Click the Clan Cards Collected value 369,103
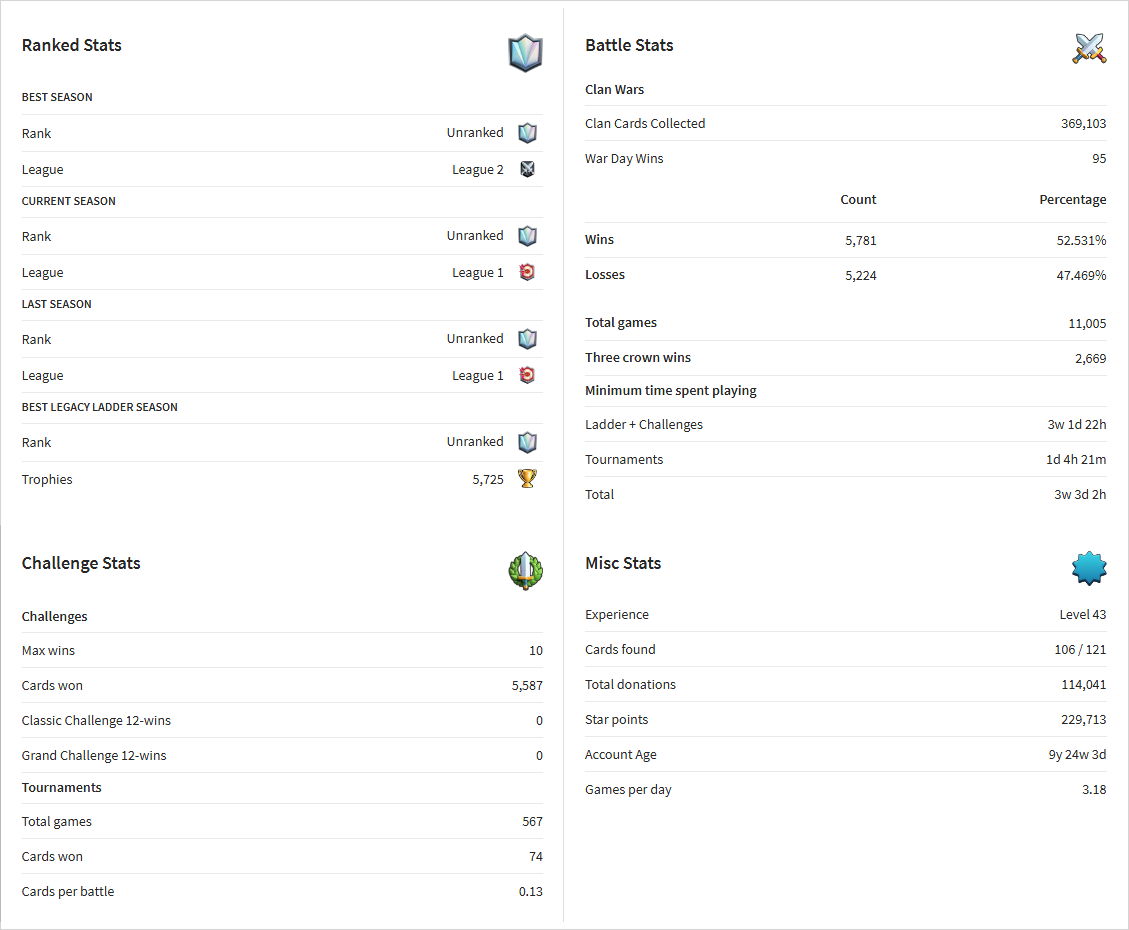 click(1083, 124)
